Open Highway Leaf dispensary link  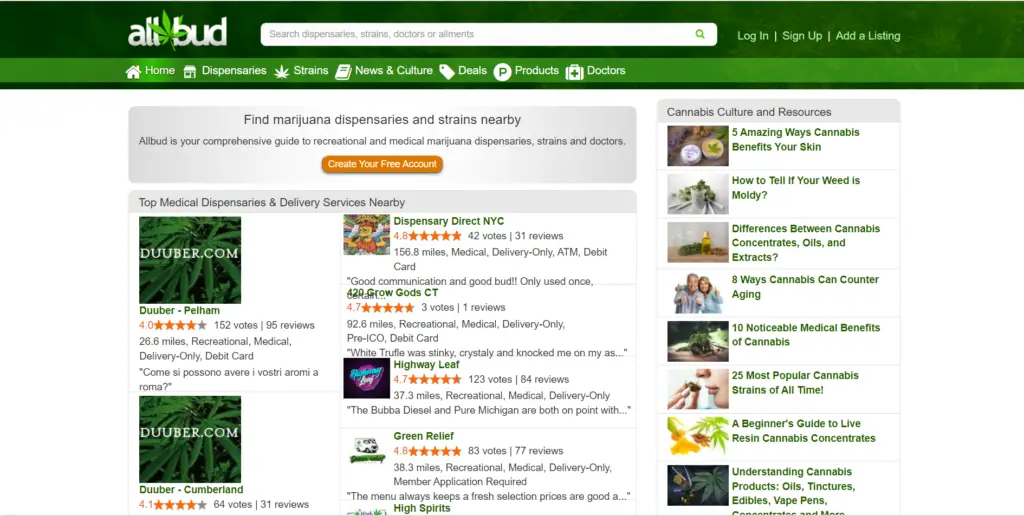(x=426, y=364)
